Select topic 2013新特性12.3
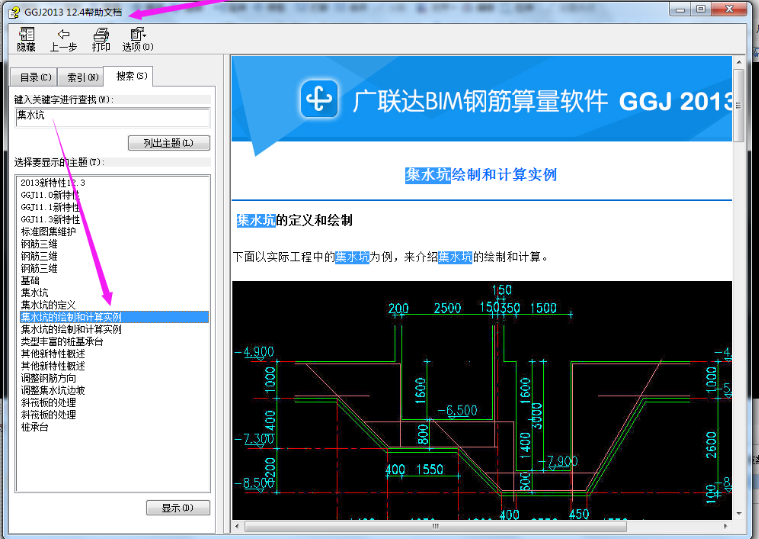Viewport: 759px width, 539px height. (x=53, y=182)
